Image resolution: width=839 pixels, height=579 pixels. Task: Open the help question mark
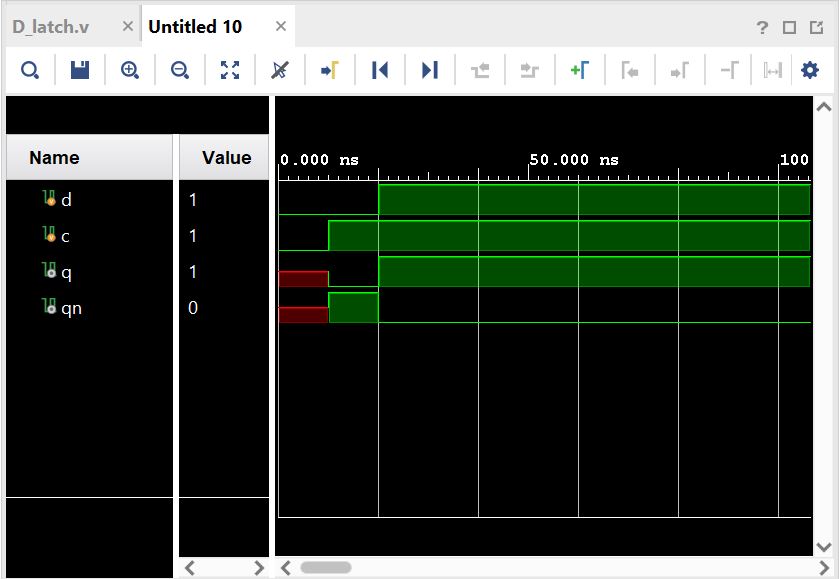pyautogui.click(x=763, y=27)
